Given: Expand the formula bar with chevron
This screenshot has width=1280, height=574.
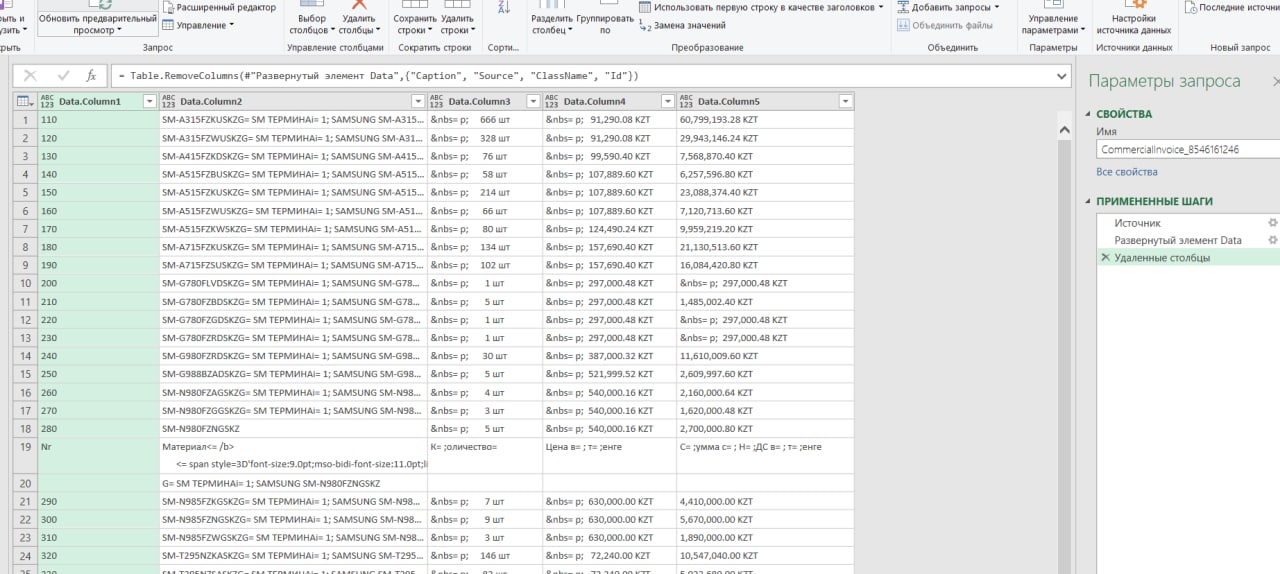Looking at the screenshot, I should [x=1061, y=76].
